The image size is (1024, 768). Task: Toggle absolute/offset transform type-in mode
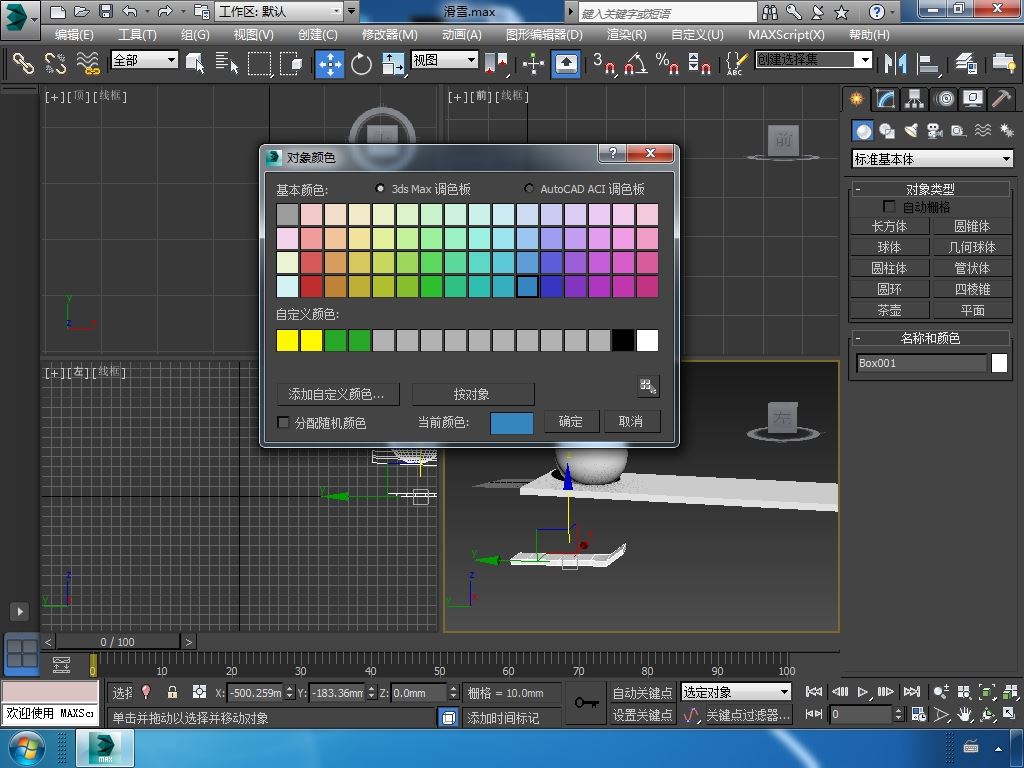point(199,692)
